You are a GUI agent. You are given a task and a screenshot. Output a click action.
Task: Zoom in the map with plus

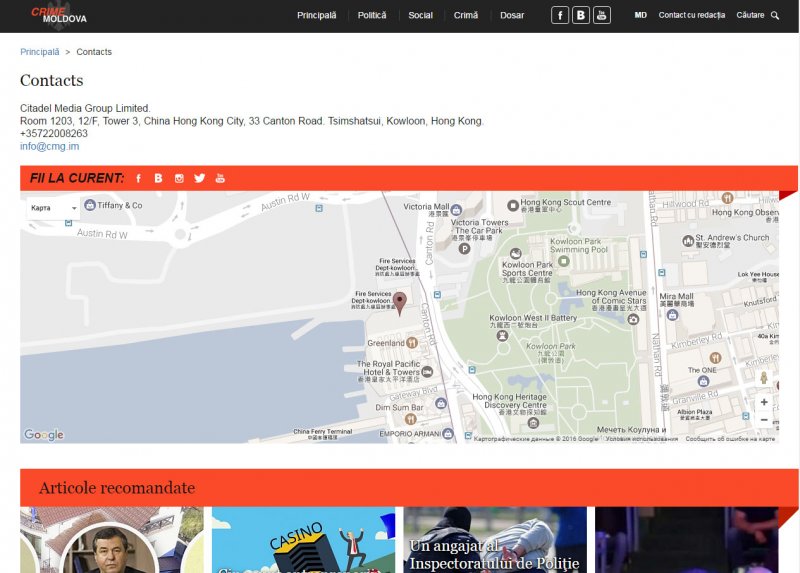764,402
